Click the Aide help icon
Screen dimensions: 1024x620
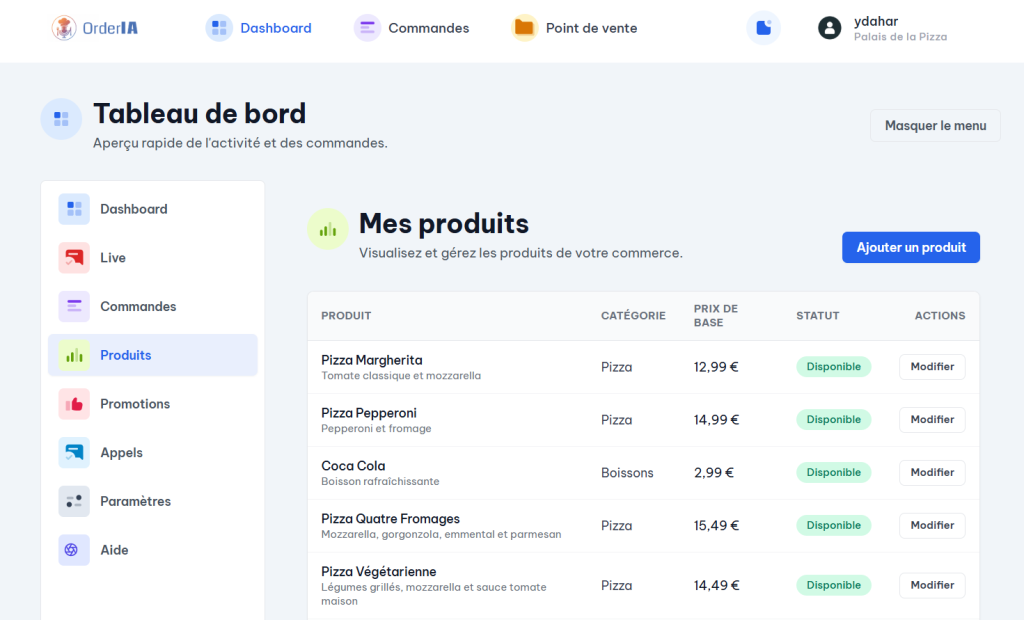pyautogui.click(x=74, y=550)
